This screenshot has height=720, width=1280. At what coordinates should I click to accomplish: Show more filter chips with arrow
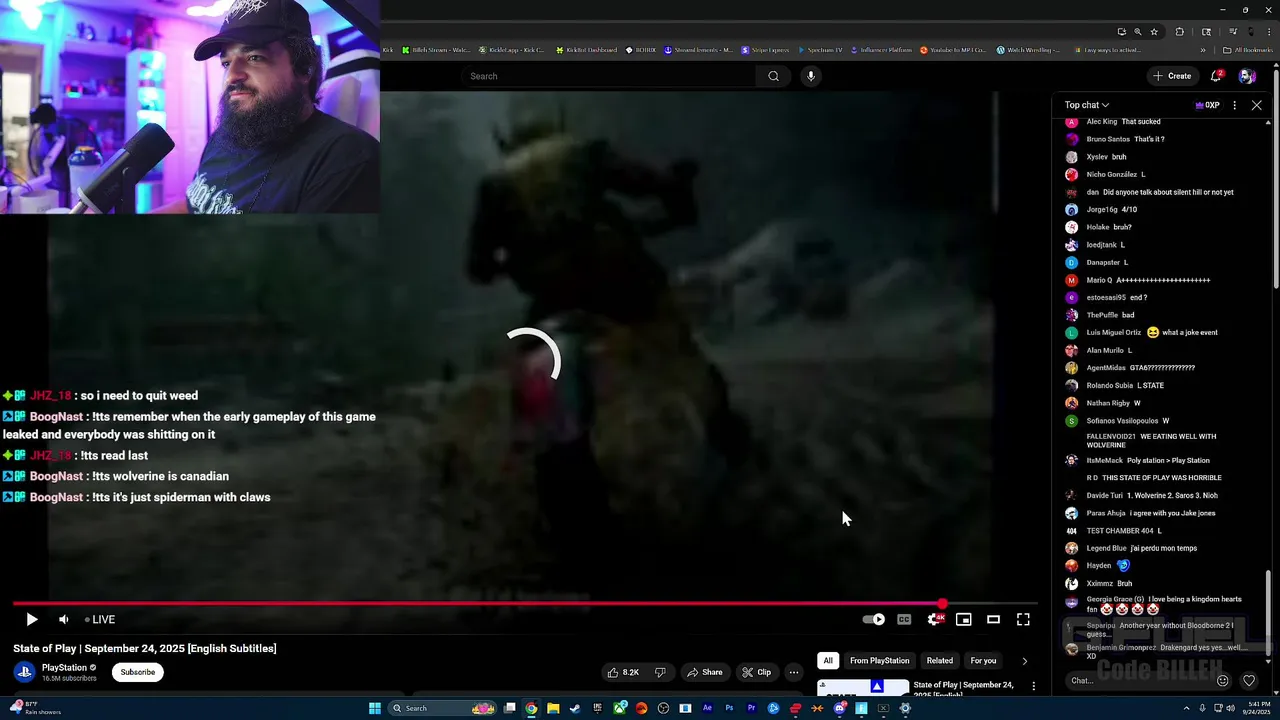point(1024,661)
